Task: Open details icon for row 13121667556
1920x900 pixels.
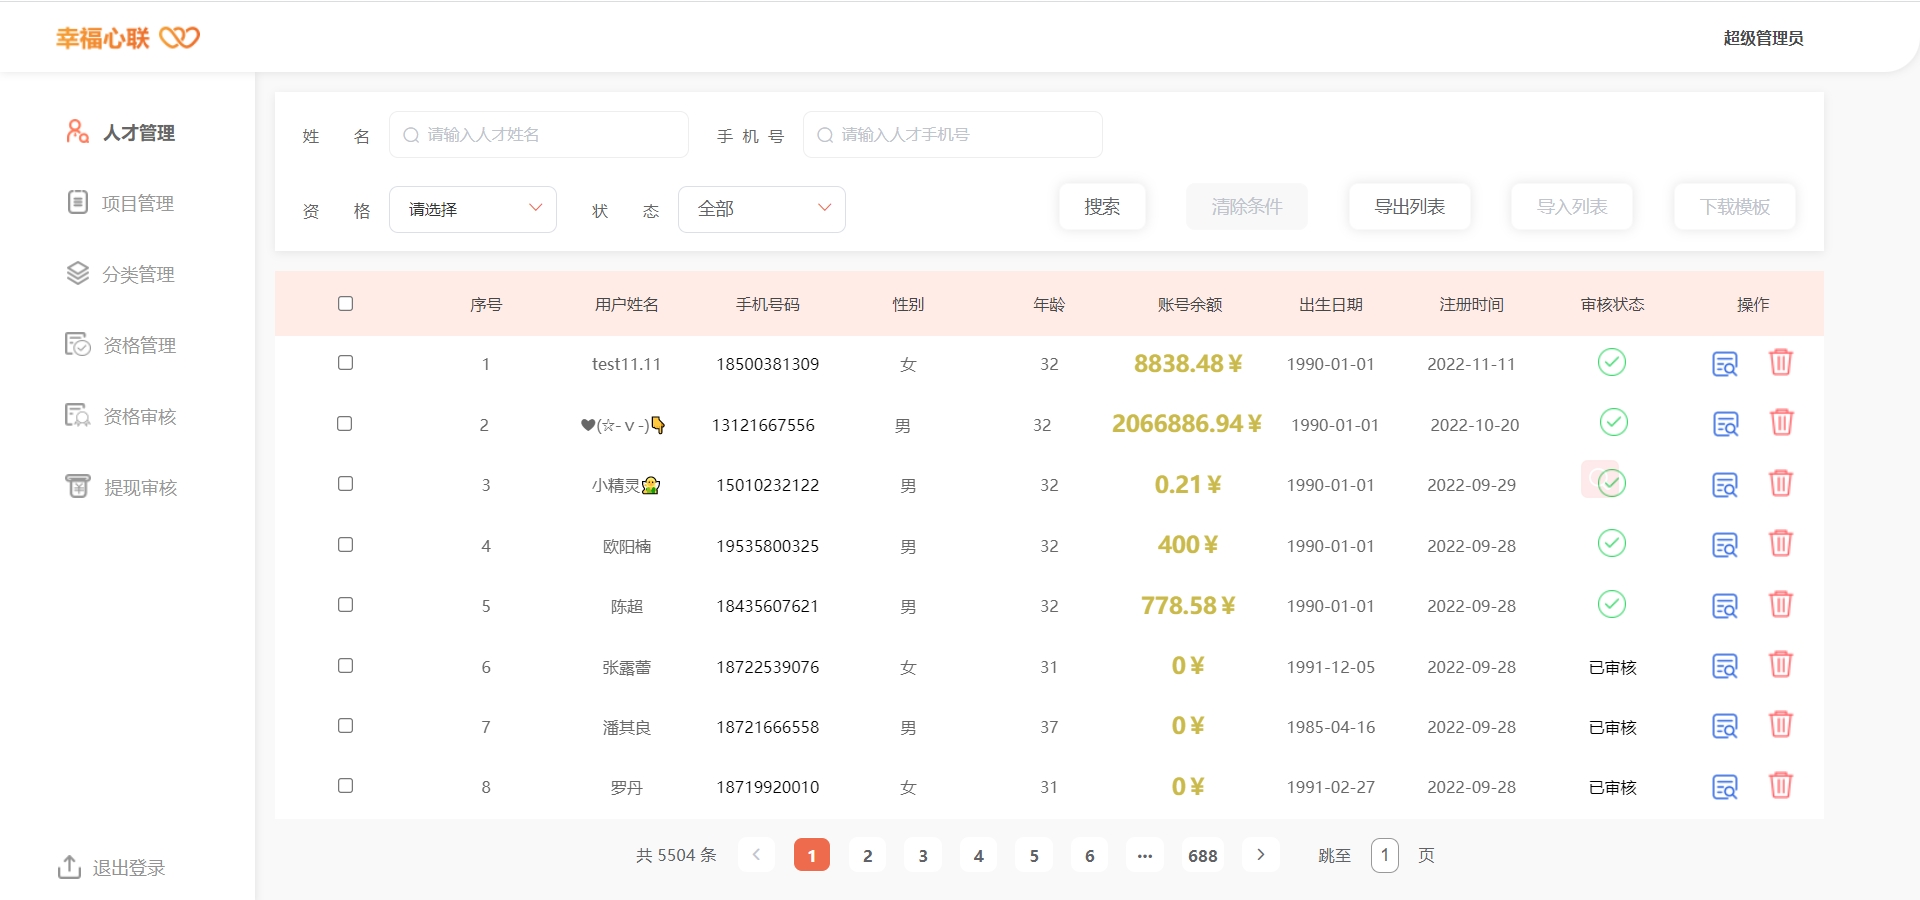Action: 1726,424
